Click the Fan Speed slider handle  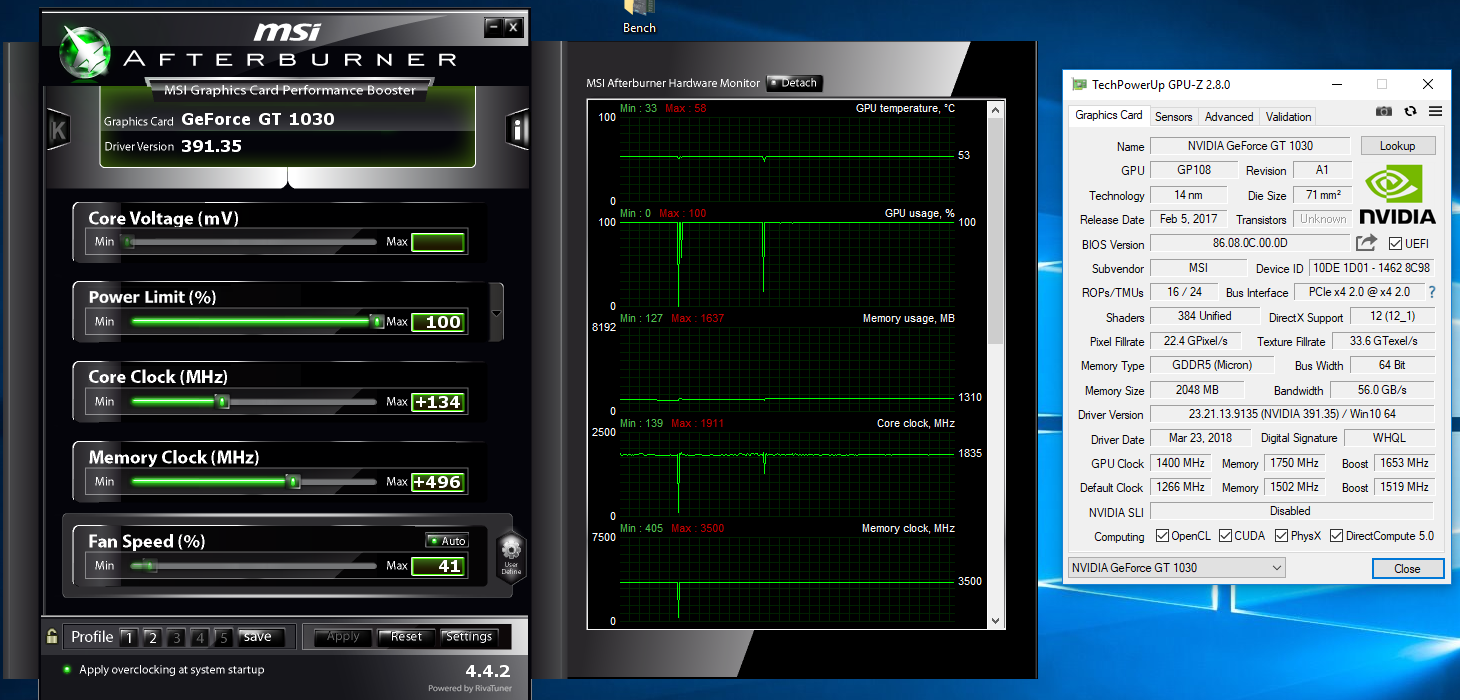(150, 565)
